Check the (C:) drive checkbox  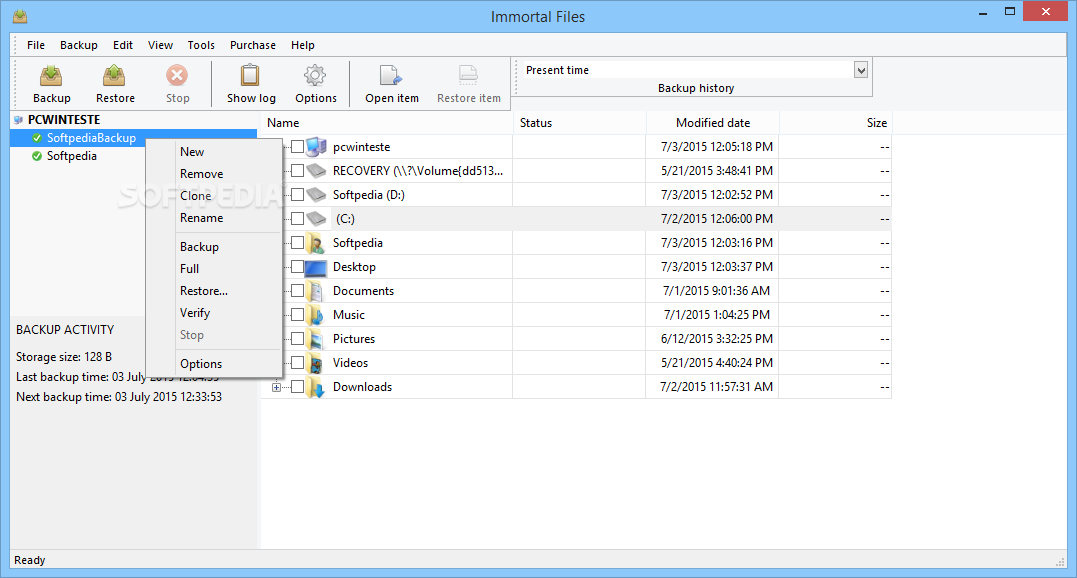click(297, 218)
